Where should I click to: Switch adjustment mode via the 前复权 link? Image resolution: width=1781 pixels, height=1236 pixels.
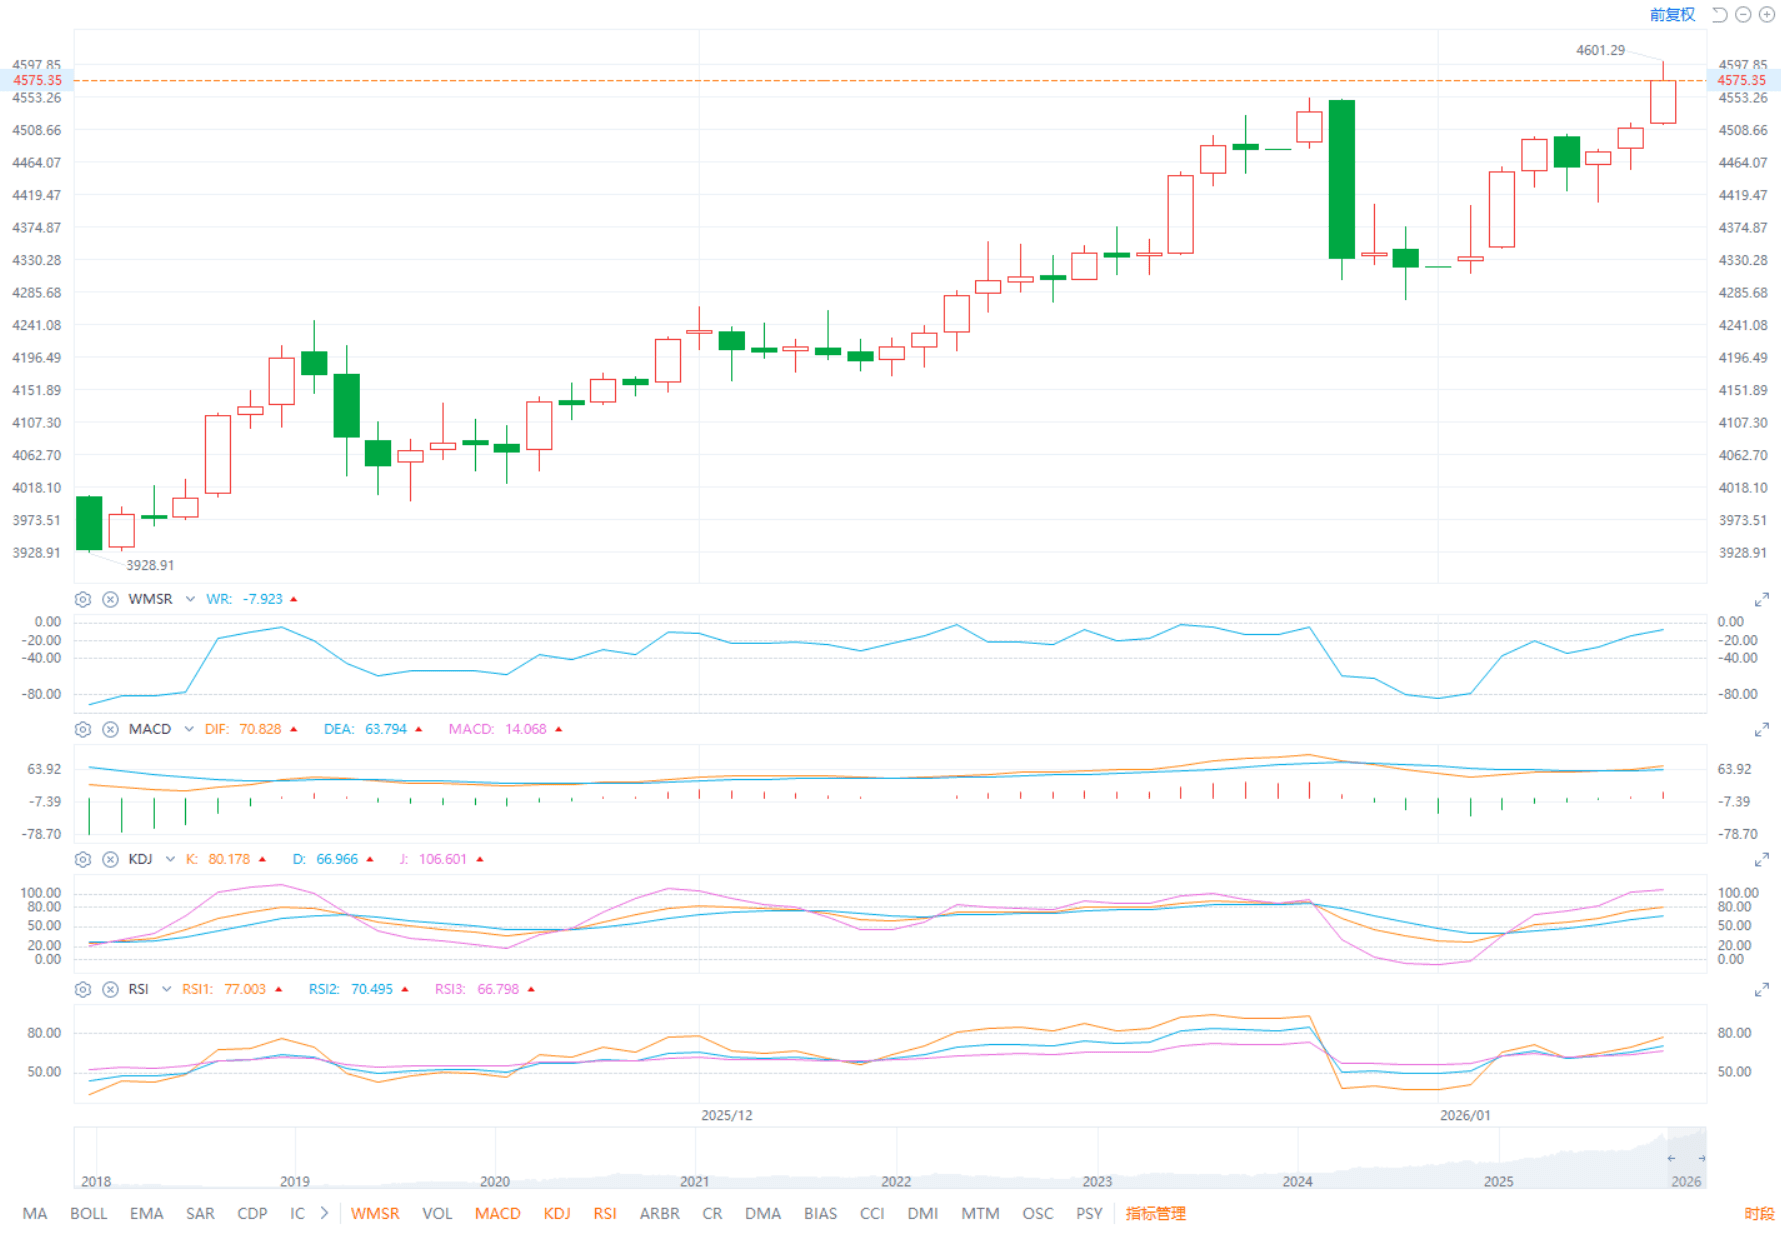(1672, 15)
